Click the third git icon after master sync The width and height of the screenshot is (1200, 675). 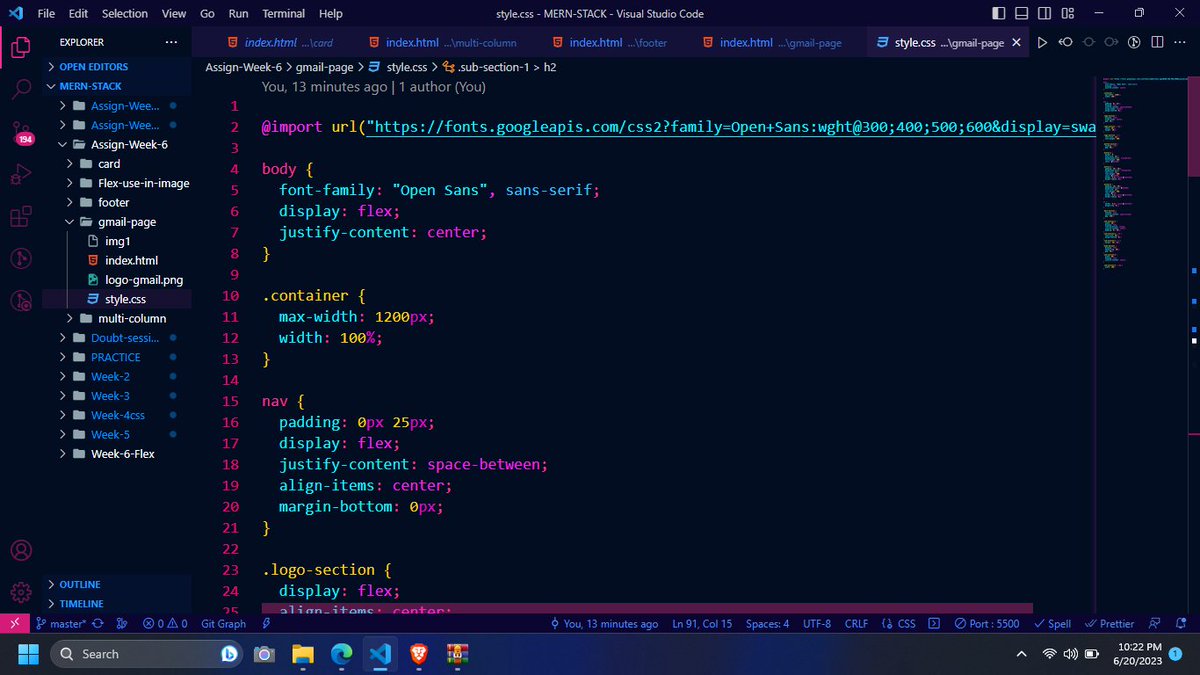click(122, 623)
